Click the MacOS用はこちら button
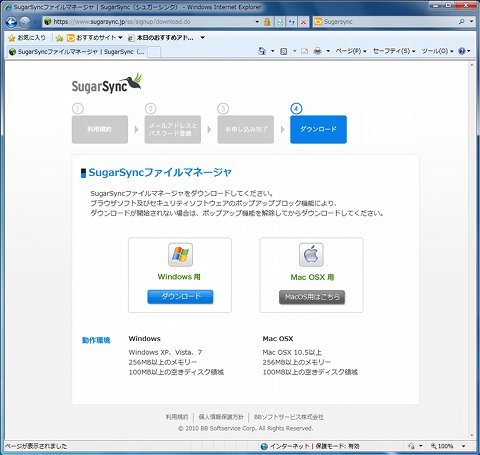Image resolution: width=480 pixels, height=455 pixels. coord(312,297)
